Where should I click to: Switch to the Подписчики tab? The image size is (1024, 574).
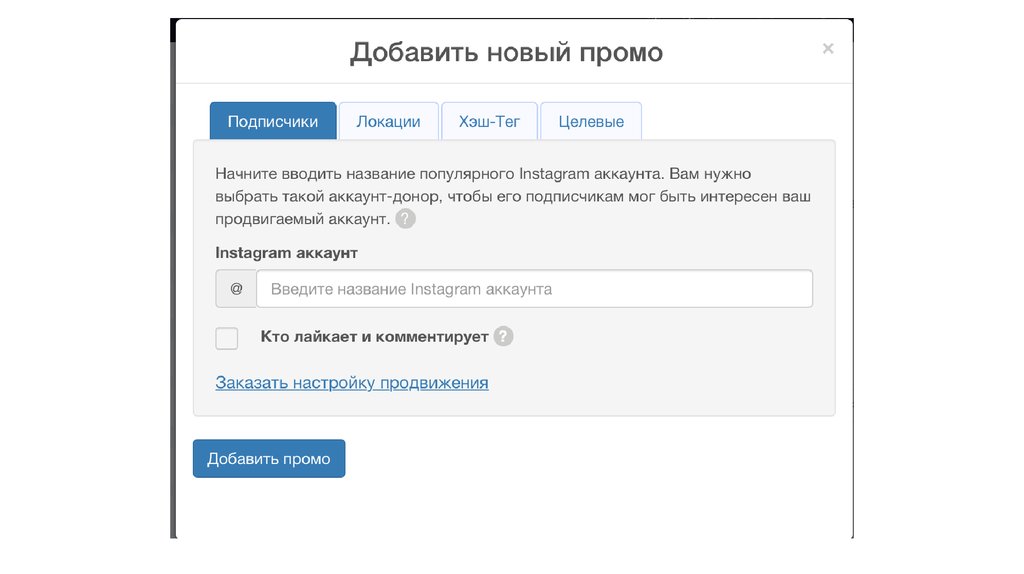tap(273, 121)
